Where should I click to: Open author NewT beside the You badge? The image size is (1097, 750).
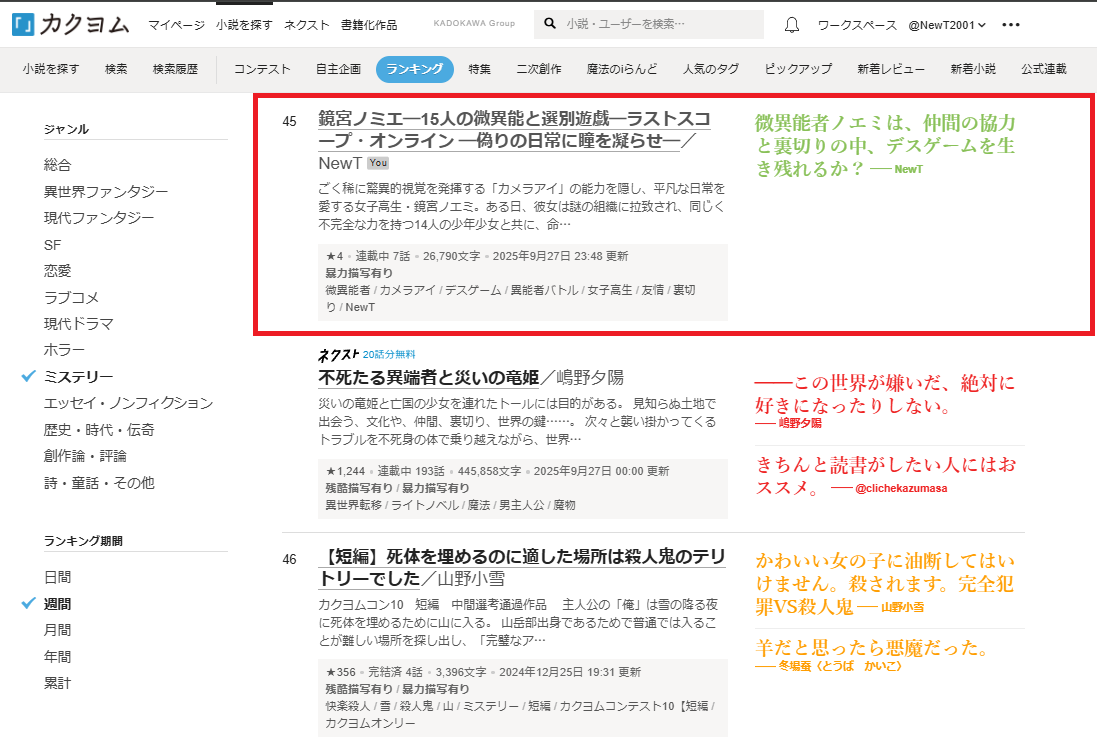340,163
